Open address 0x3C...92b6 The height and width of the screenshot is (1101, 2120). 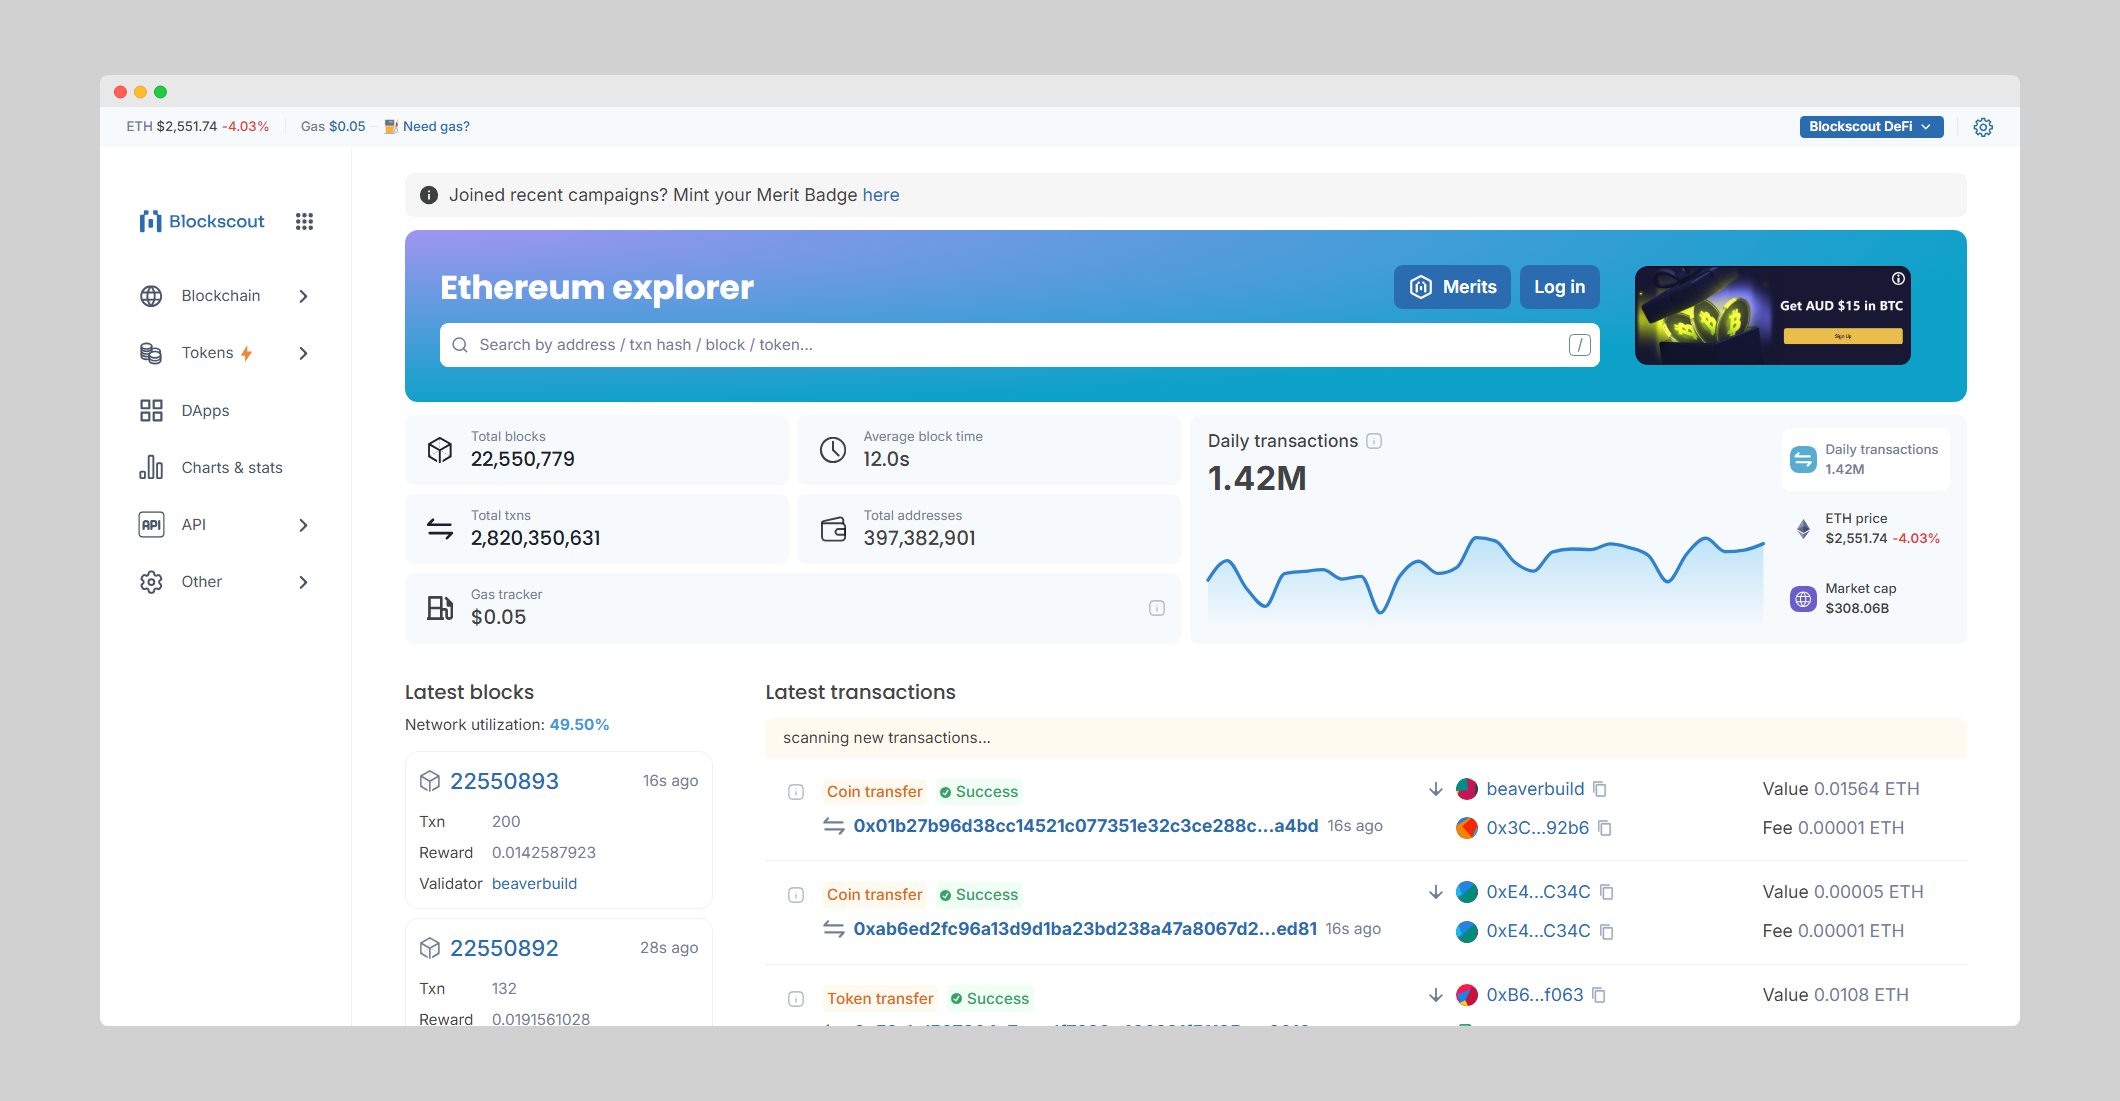pos(1537,828)
